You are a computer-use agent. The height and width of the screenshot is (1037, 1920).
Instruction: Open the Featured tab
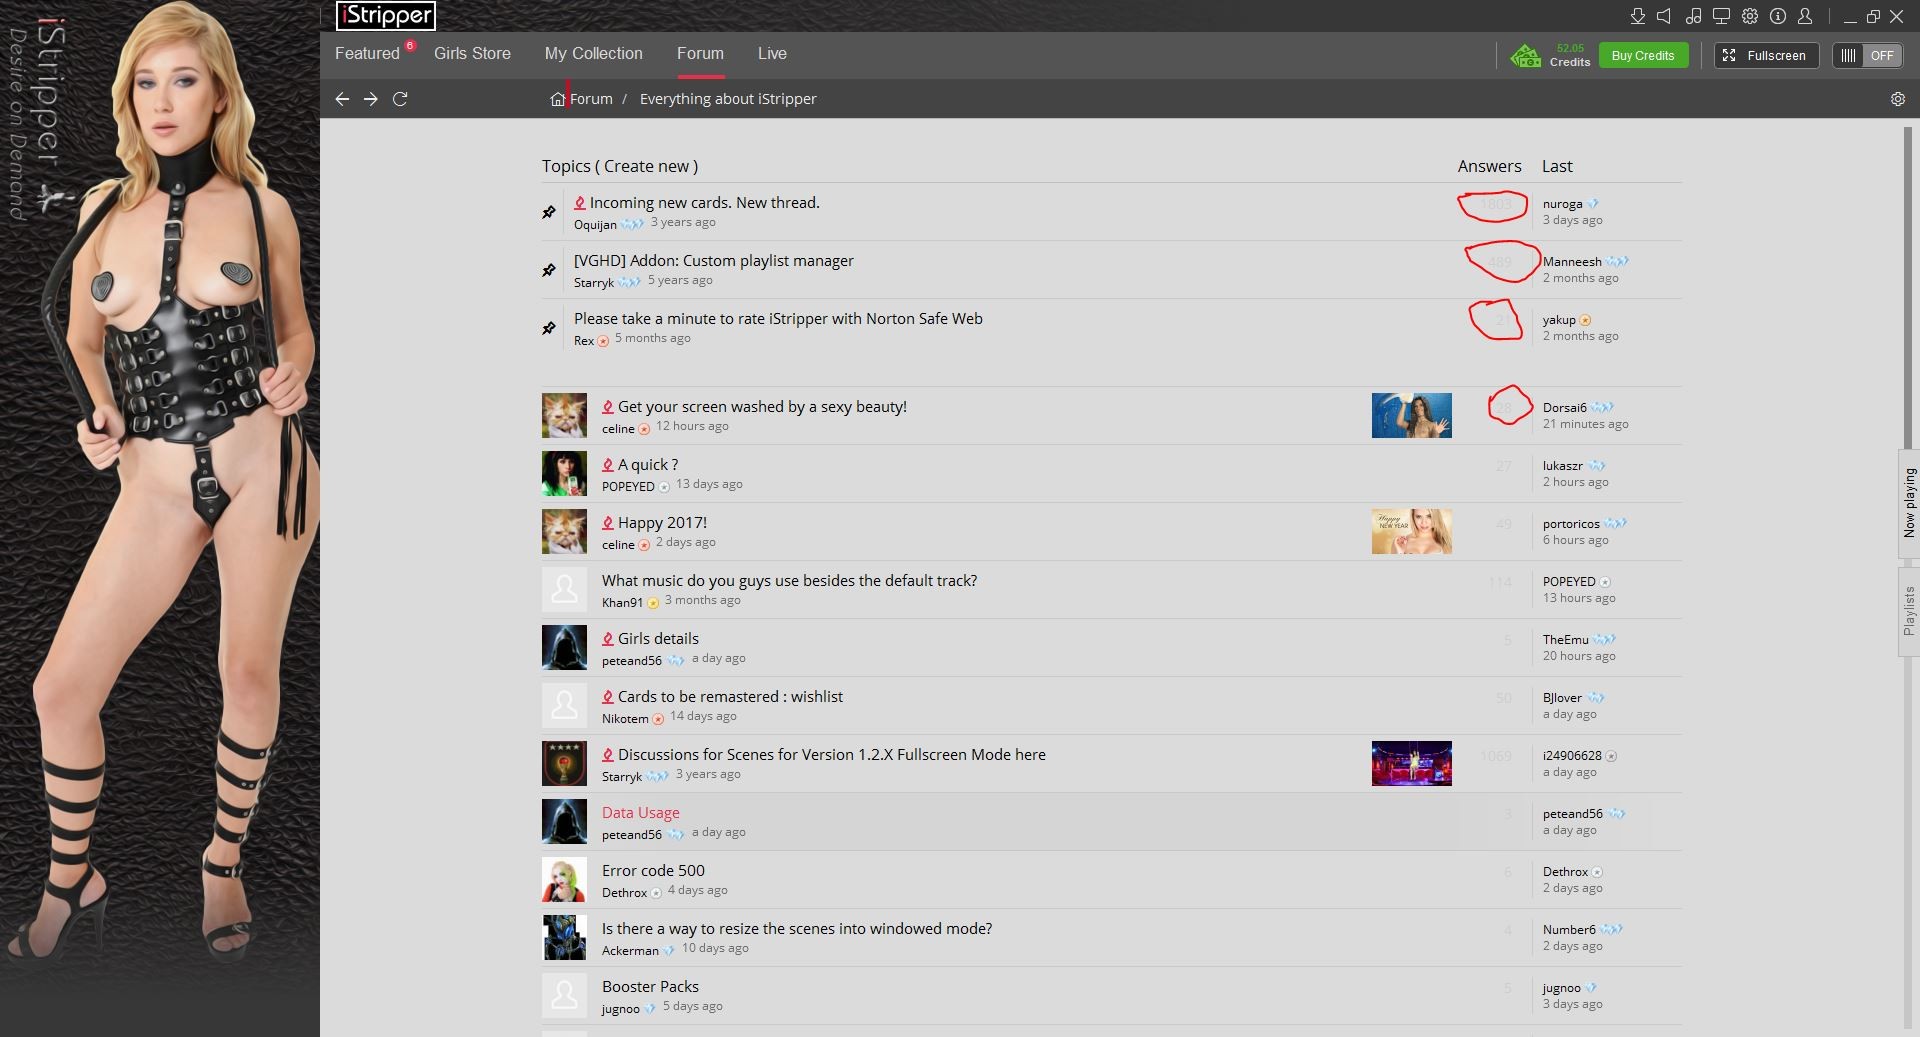(x=367, y=54)
